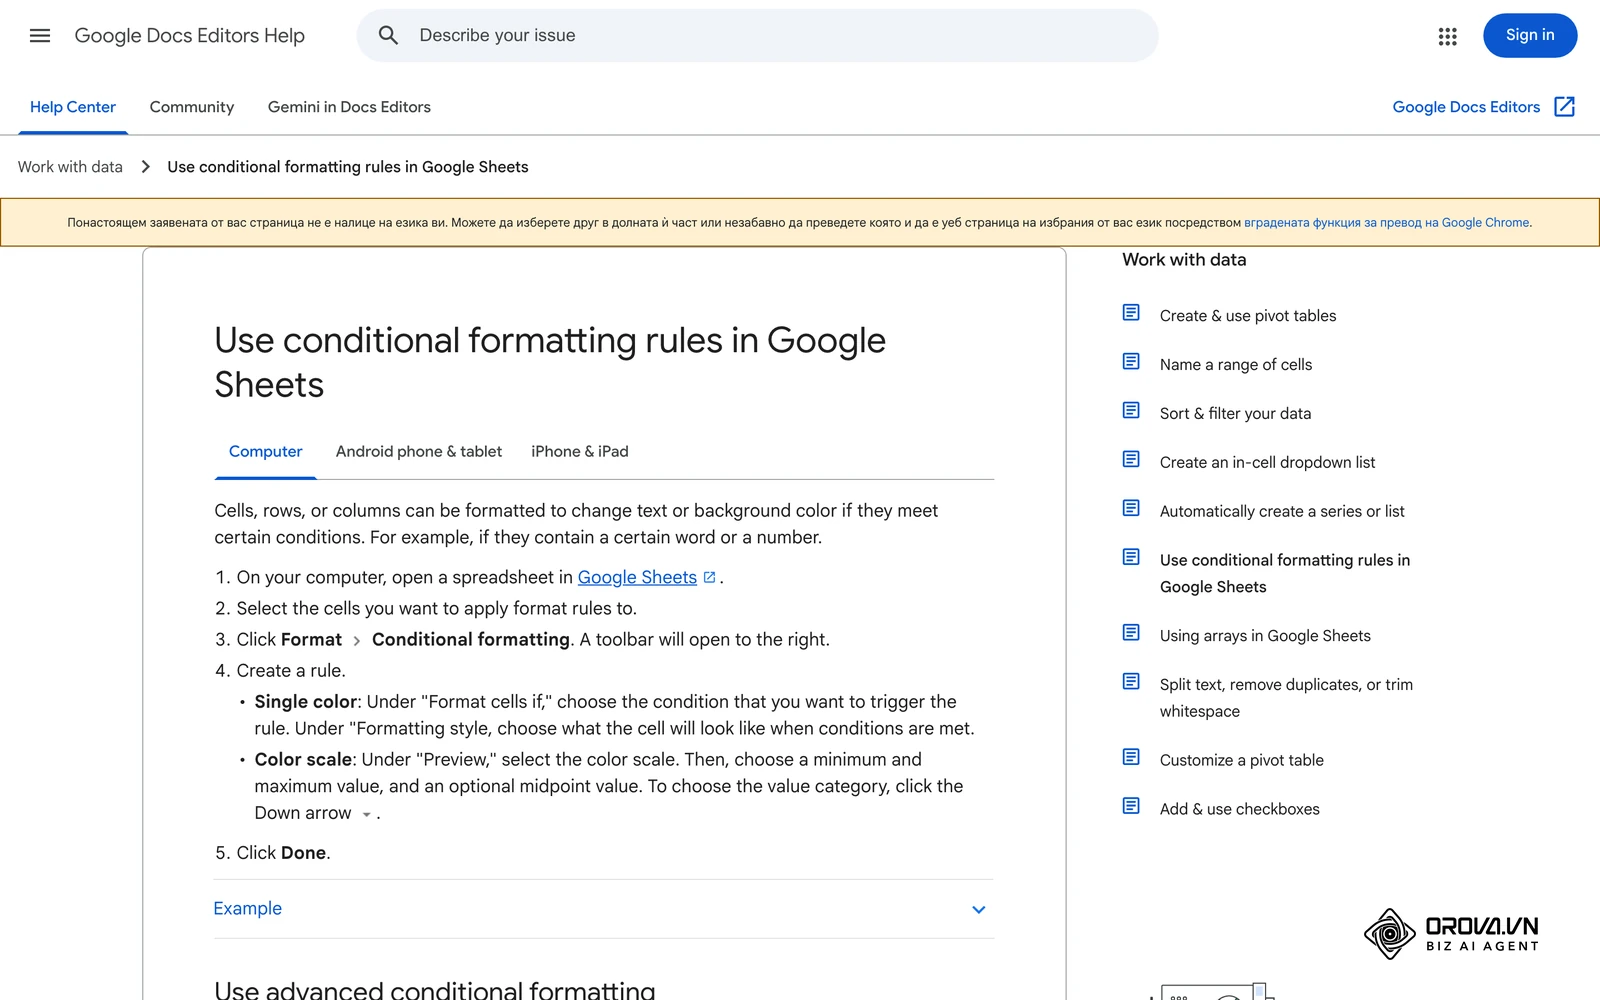Image resolution: width=1600 pixels, height=1000 pixels.
Task: Open Gemini in Docs Editors tab
Action: tap(349, 107)
